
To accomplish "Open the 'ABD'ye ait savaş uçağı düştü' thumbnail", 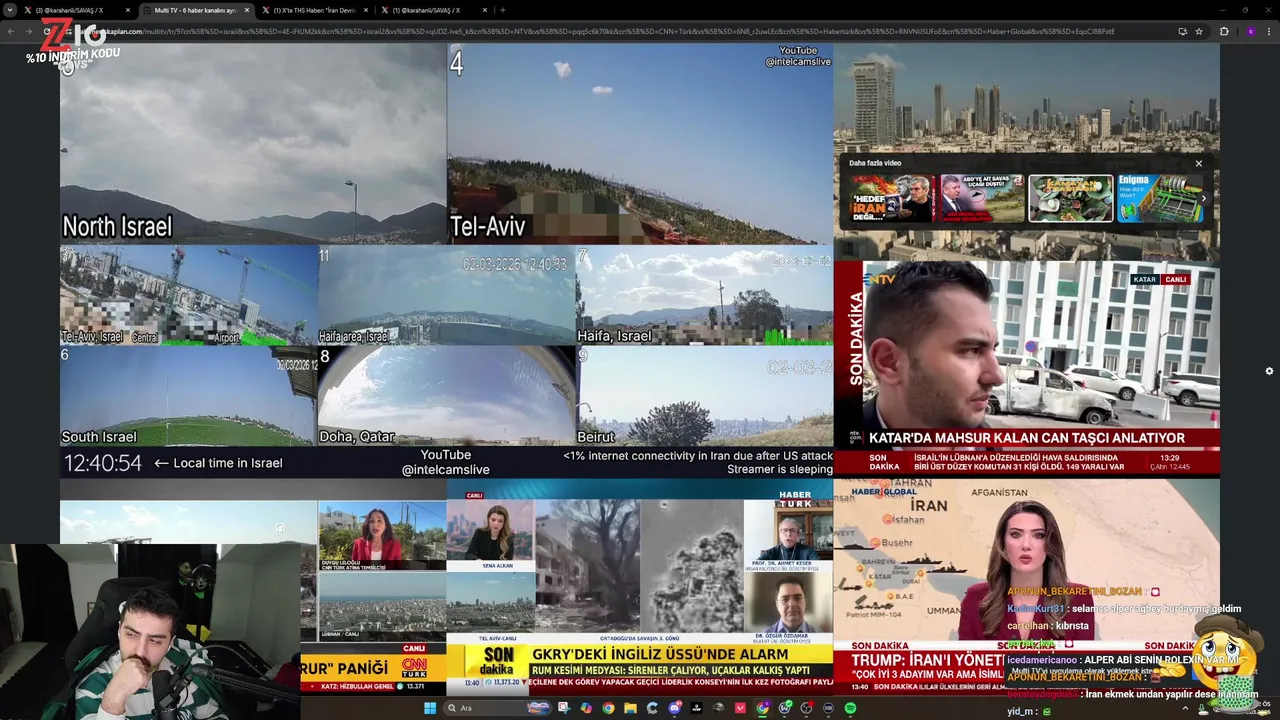I will [x=982, y=198].
